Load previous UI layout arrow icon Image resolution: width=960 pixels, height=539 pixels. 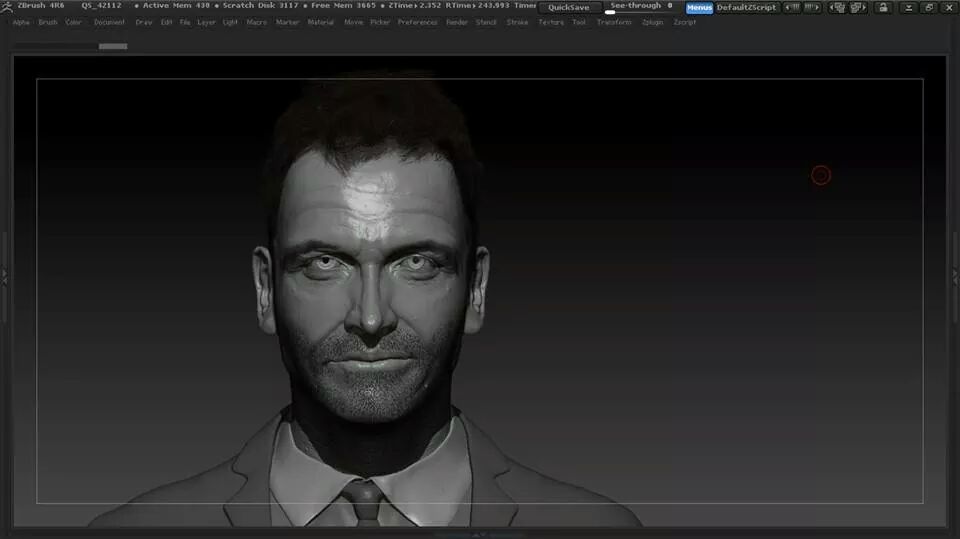pos(792,7)
